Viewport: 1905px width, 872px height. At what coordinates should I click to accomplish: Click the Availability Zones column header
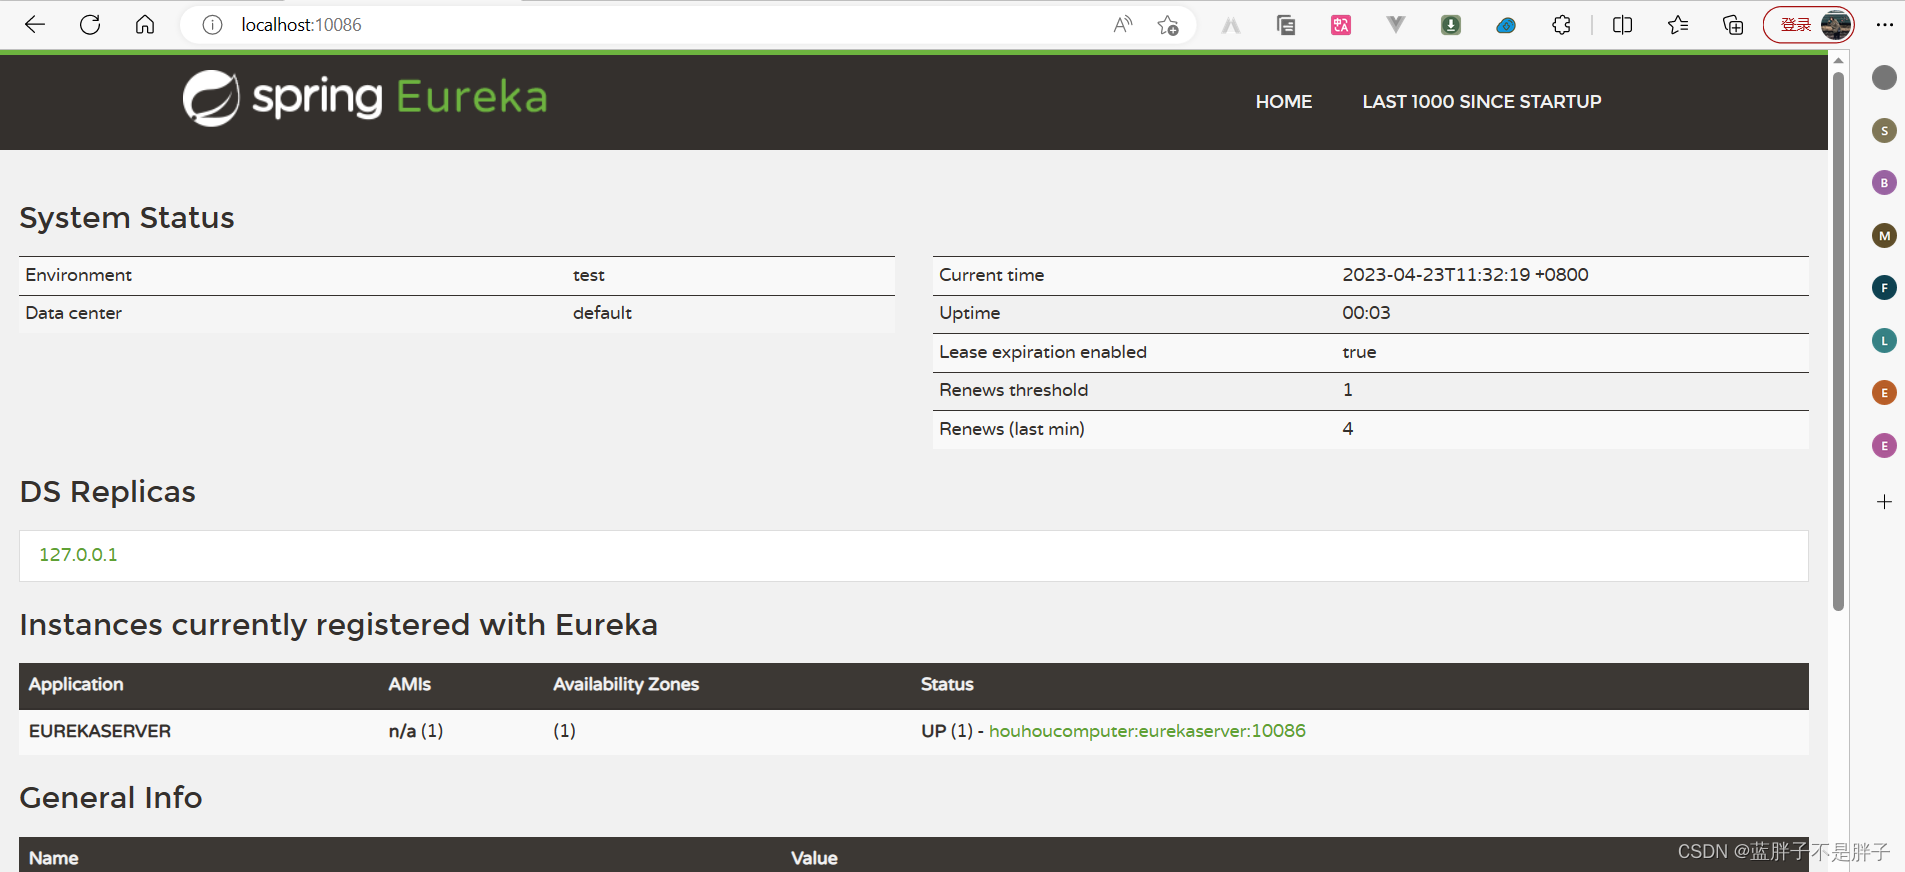tap(626, 685)
